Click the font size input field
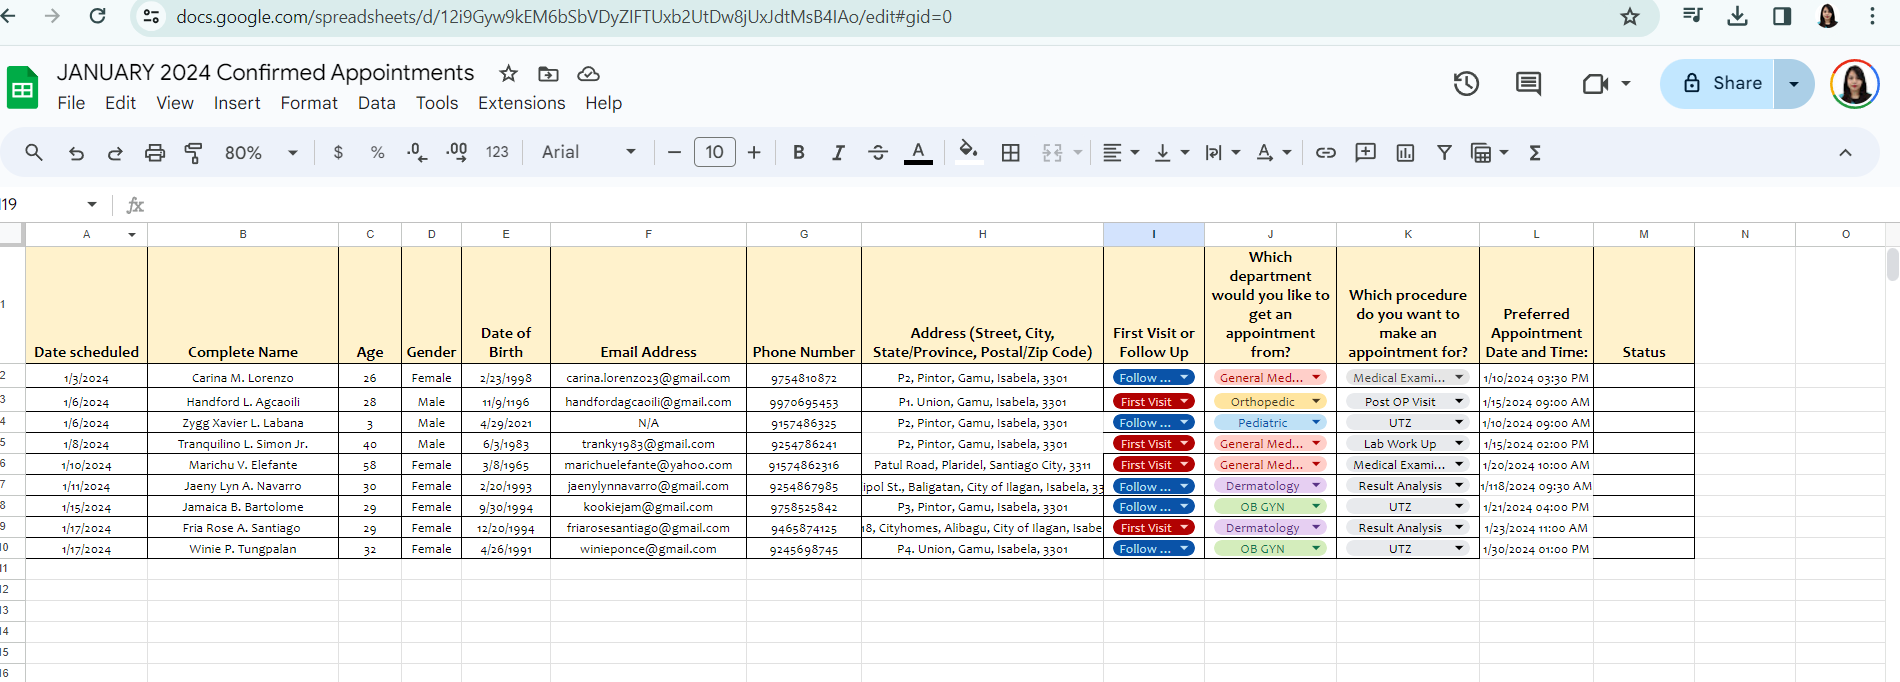This screenshot has width=1900, height=682. click(714, 153)
